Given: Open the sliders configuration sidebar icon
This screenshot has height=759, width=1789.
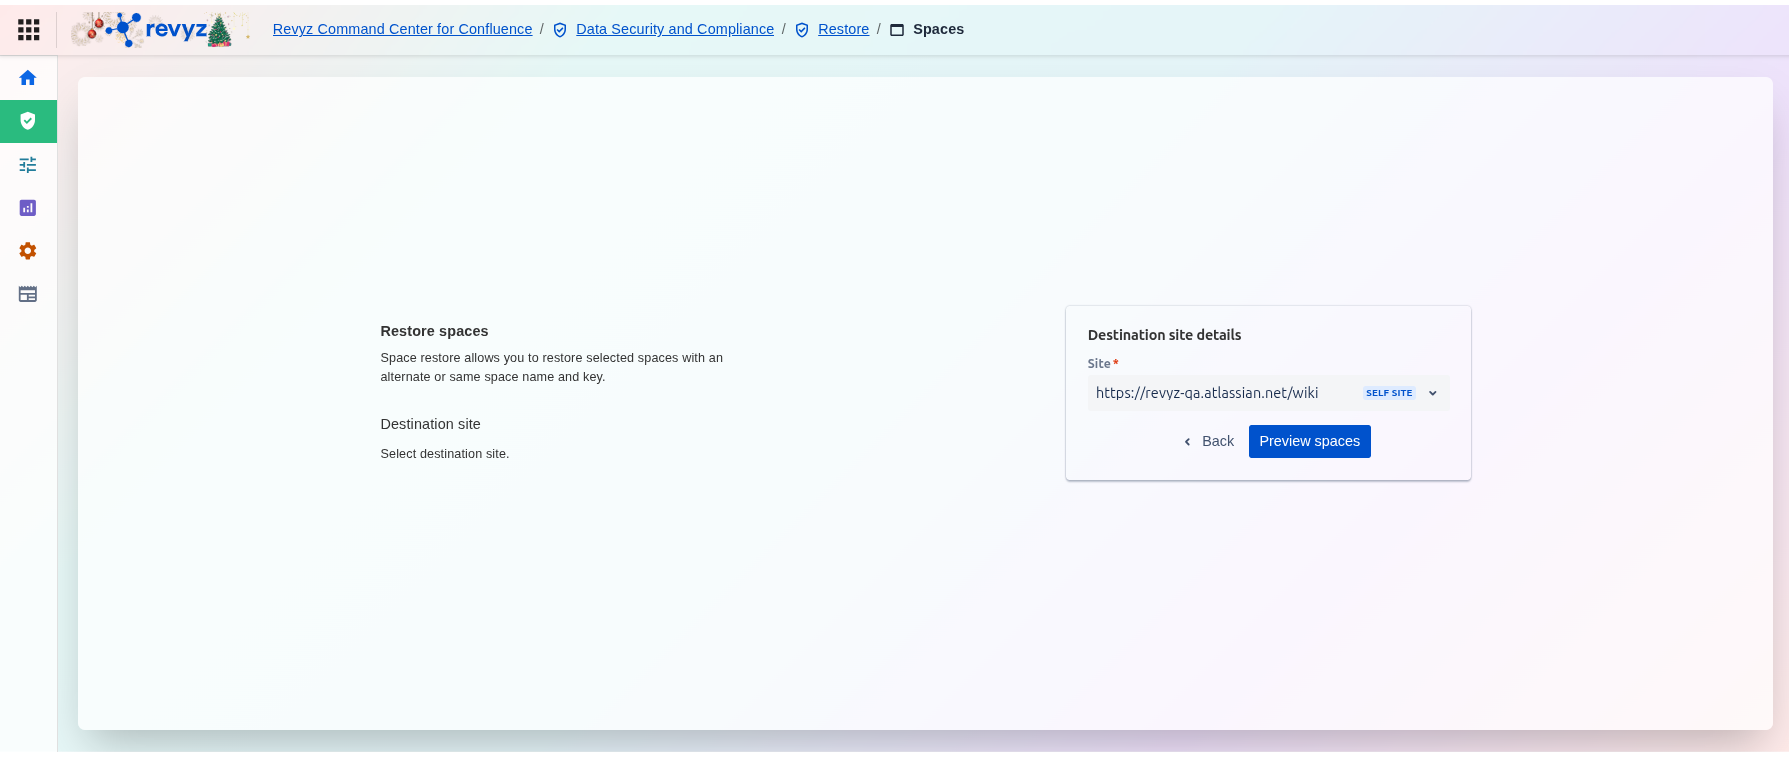Looking at the screenshot, I should [x=28, y=165].
